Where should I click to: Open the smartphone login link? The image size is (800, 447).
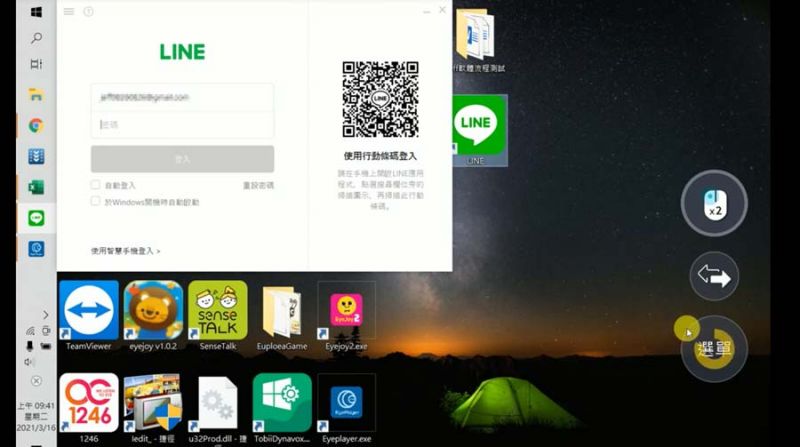125,251
